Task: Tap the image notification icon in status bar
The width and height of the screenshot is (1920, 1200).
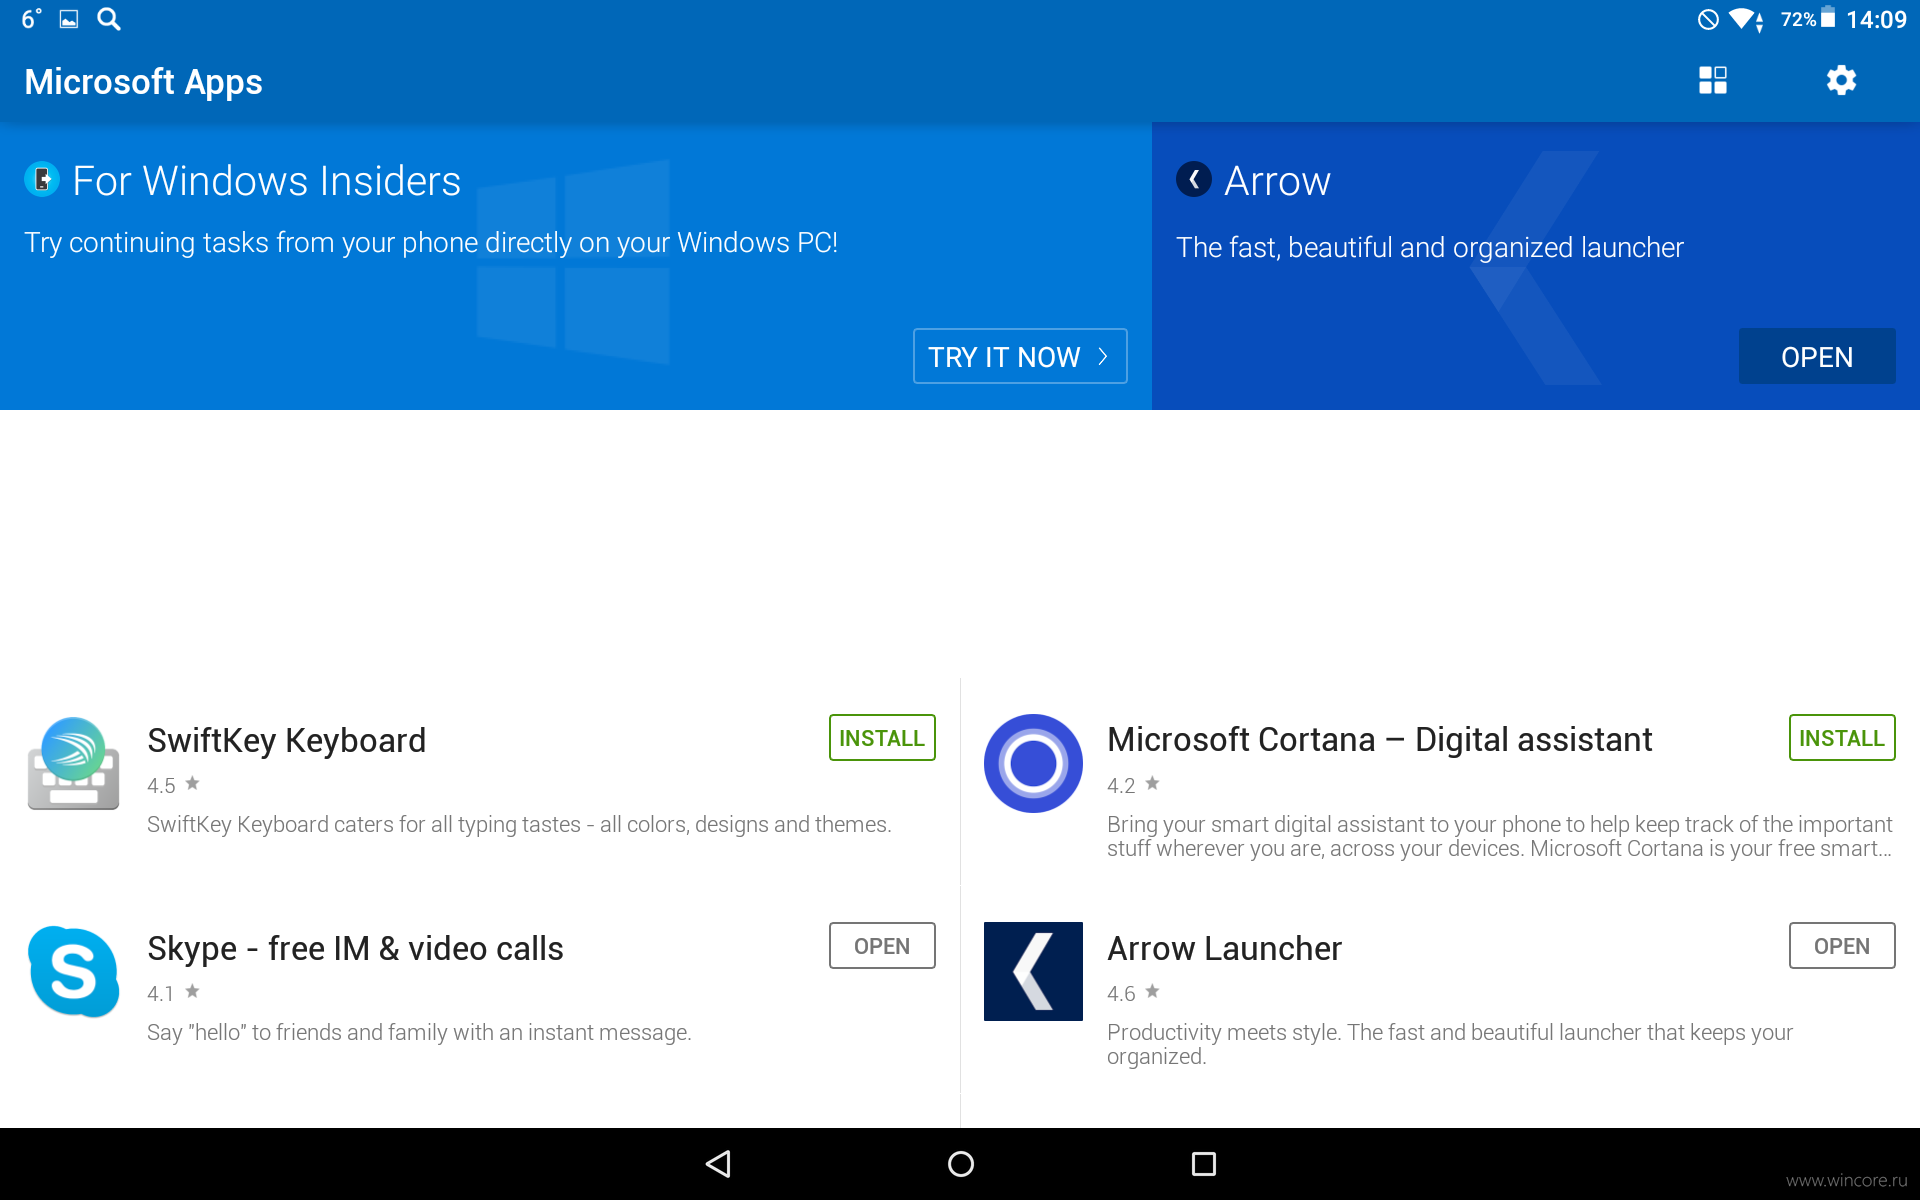Action: coord(69,19)
